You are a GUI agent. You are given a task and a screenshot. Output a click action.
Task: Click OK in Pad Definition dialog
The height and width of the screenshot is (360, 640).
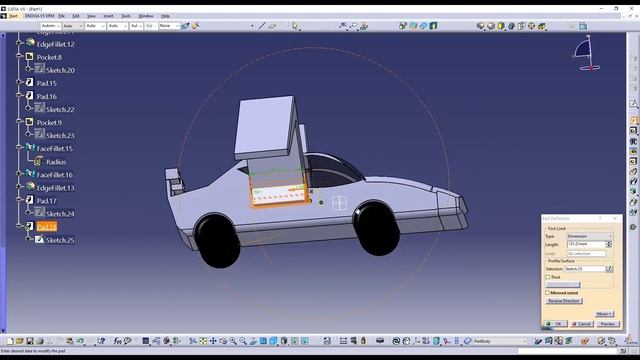pyautogui.click(x=556, y=324)
